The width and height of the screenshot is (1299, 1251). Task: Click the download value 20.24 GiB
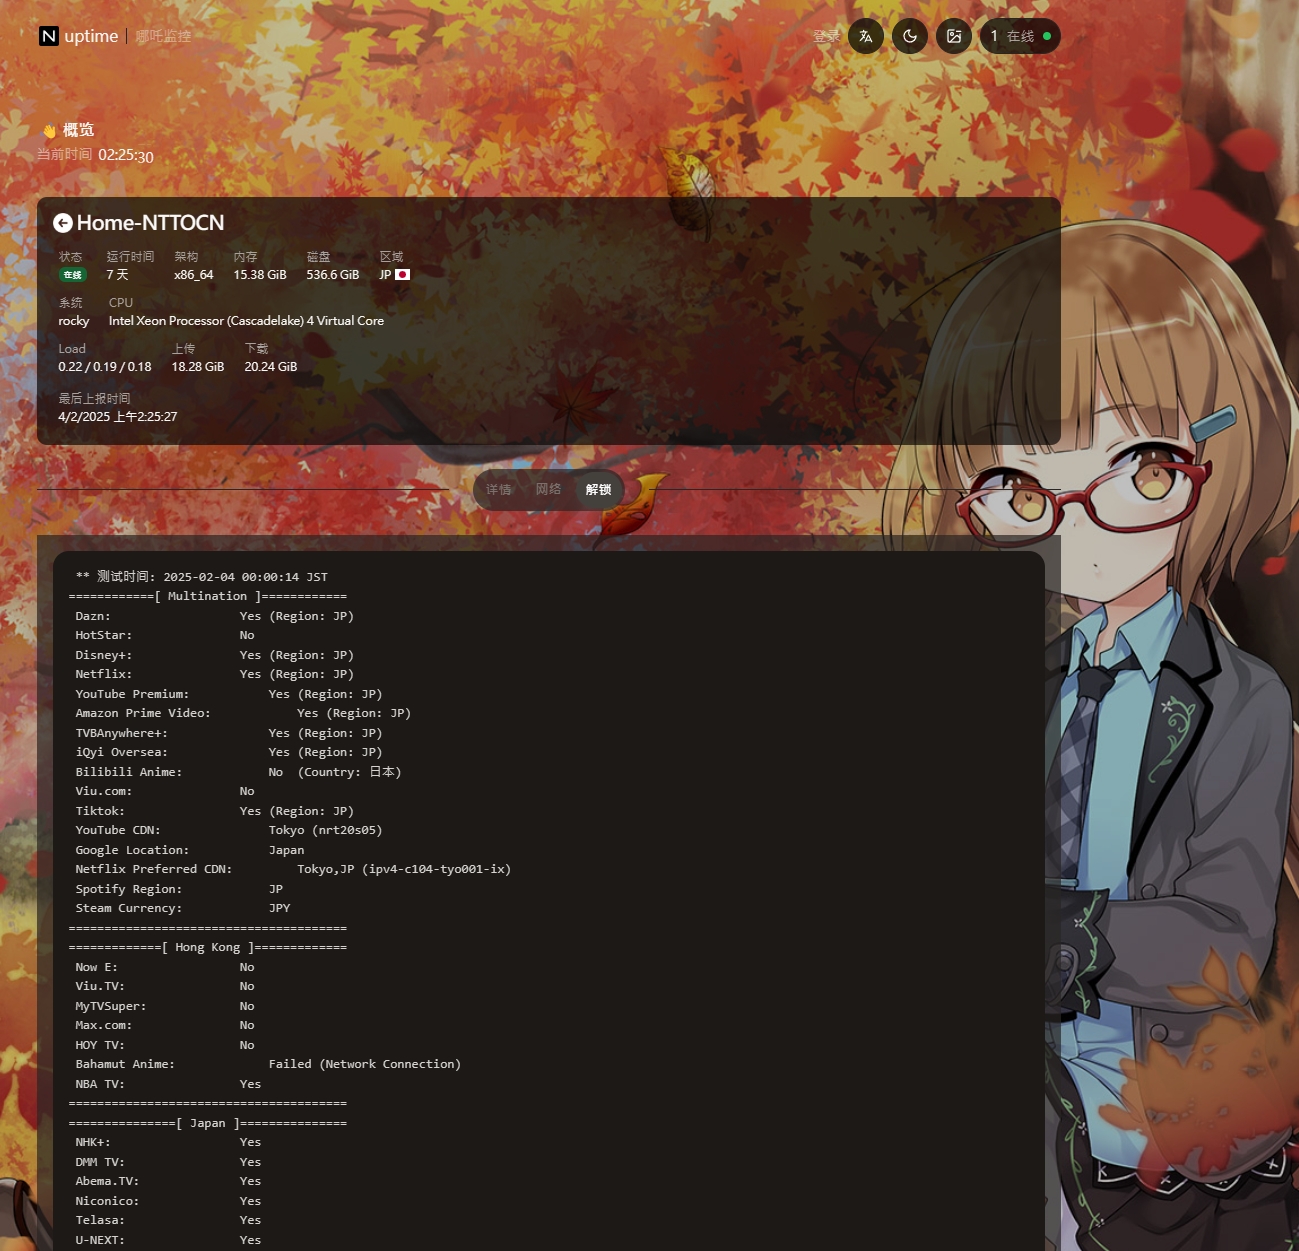coord(271,367)
